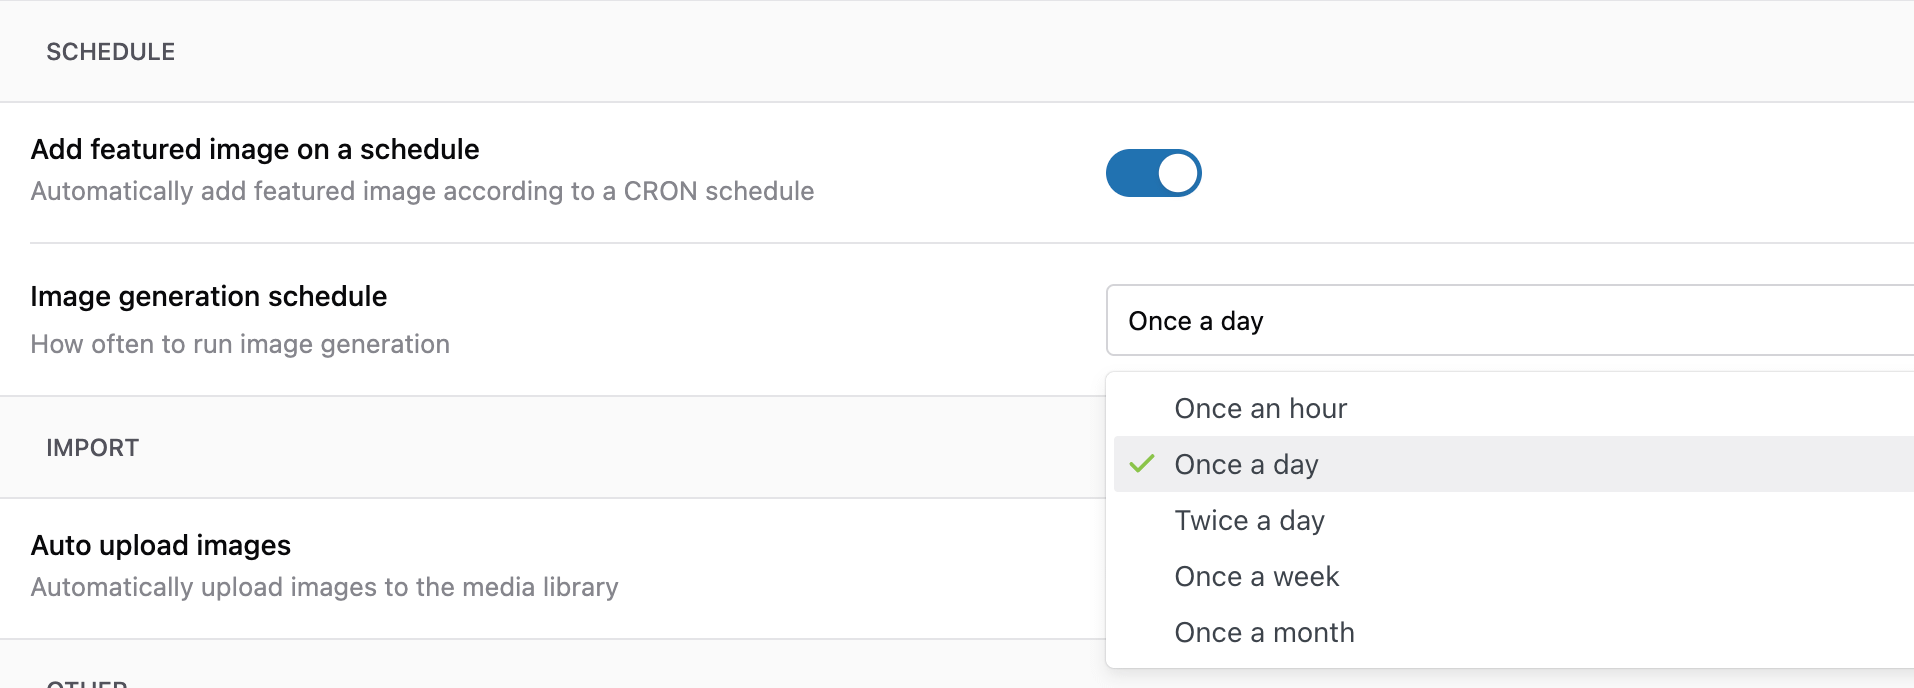
Task: Click the upload images to media library description
Action: point(324,587)
